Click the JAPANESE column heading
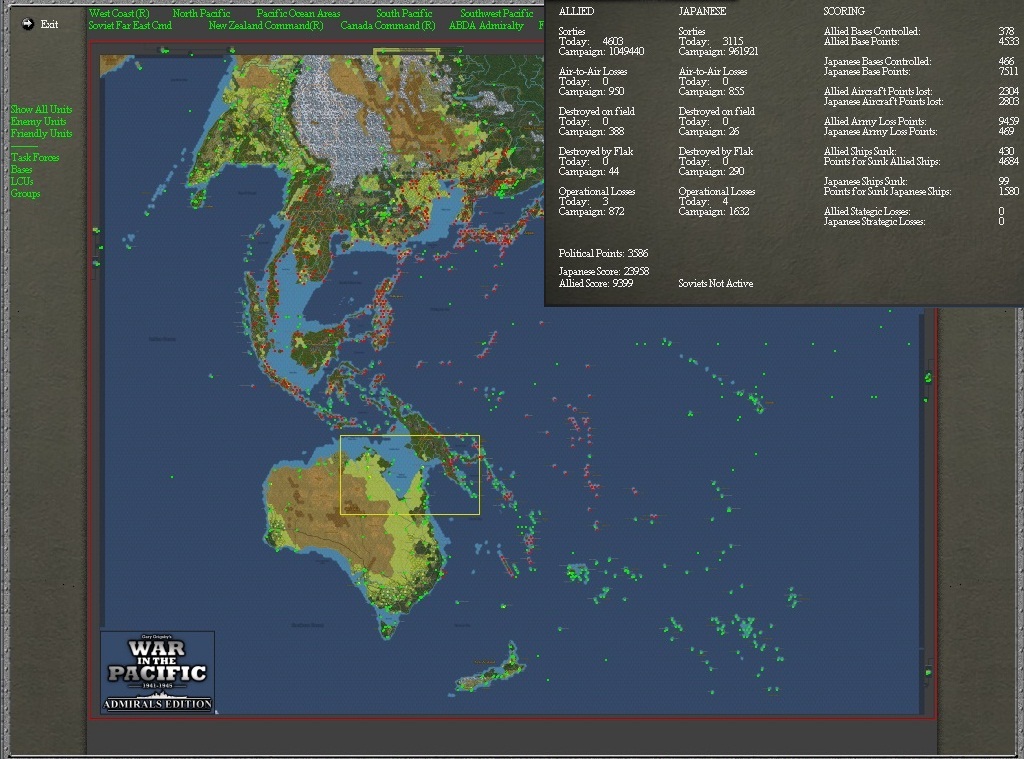This screenshot has height=759, width=1024. click(x=702, y=11)
